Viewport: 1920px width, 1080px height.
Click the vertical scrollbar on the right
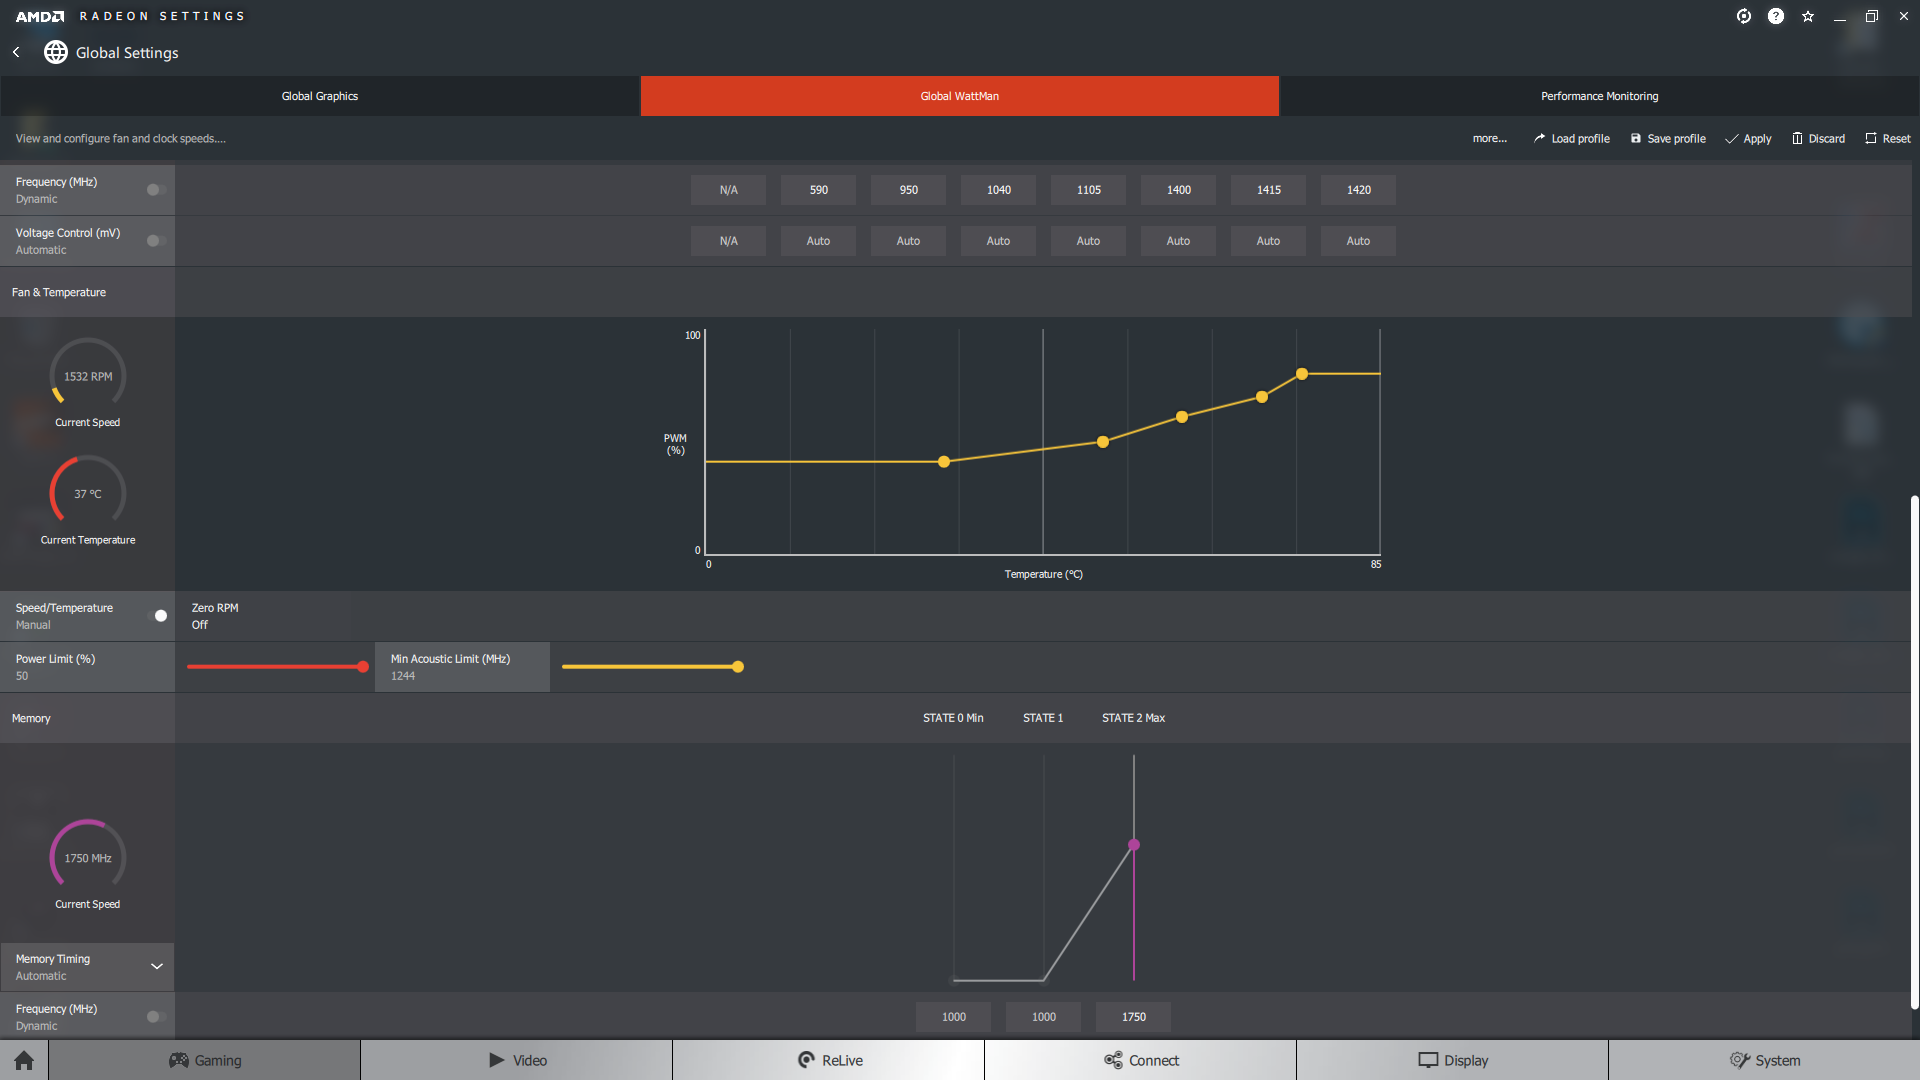click(1914, 752)
